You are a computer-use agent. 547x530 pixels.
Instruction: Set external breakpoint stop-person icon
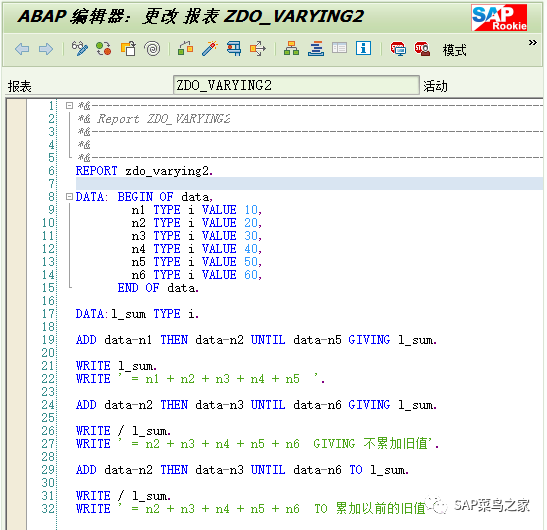(422, 48)
